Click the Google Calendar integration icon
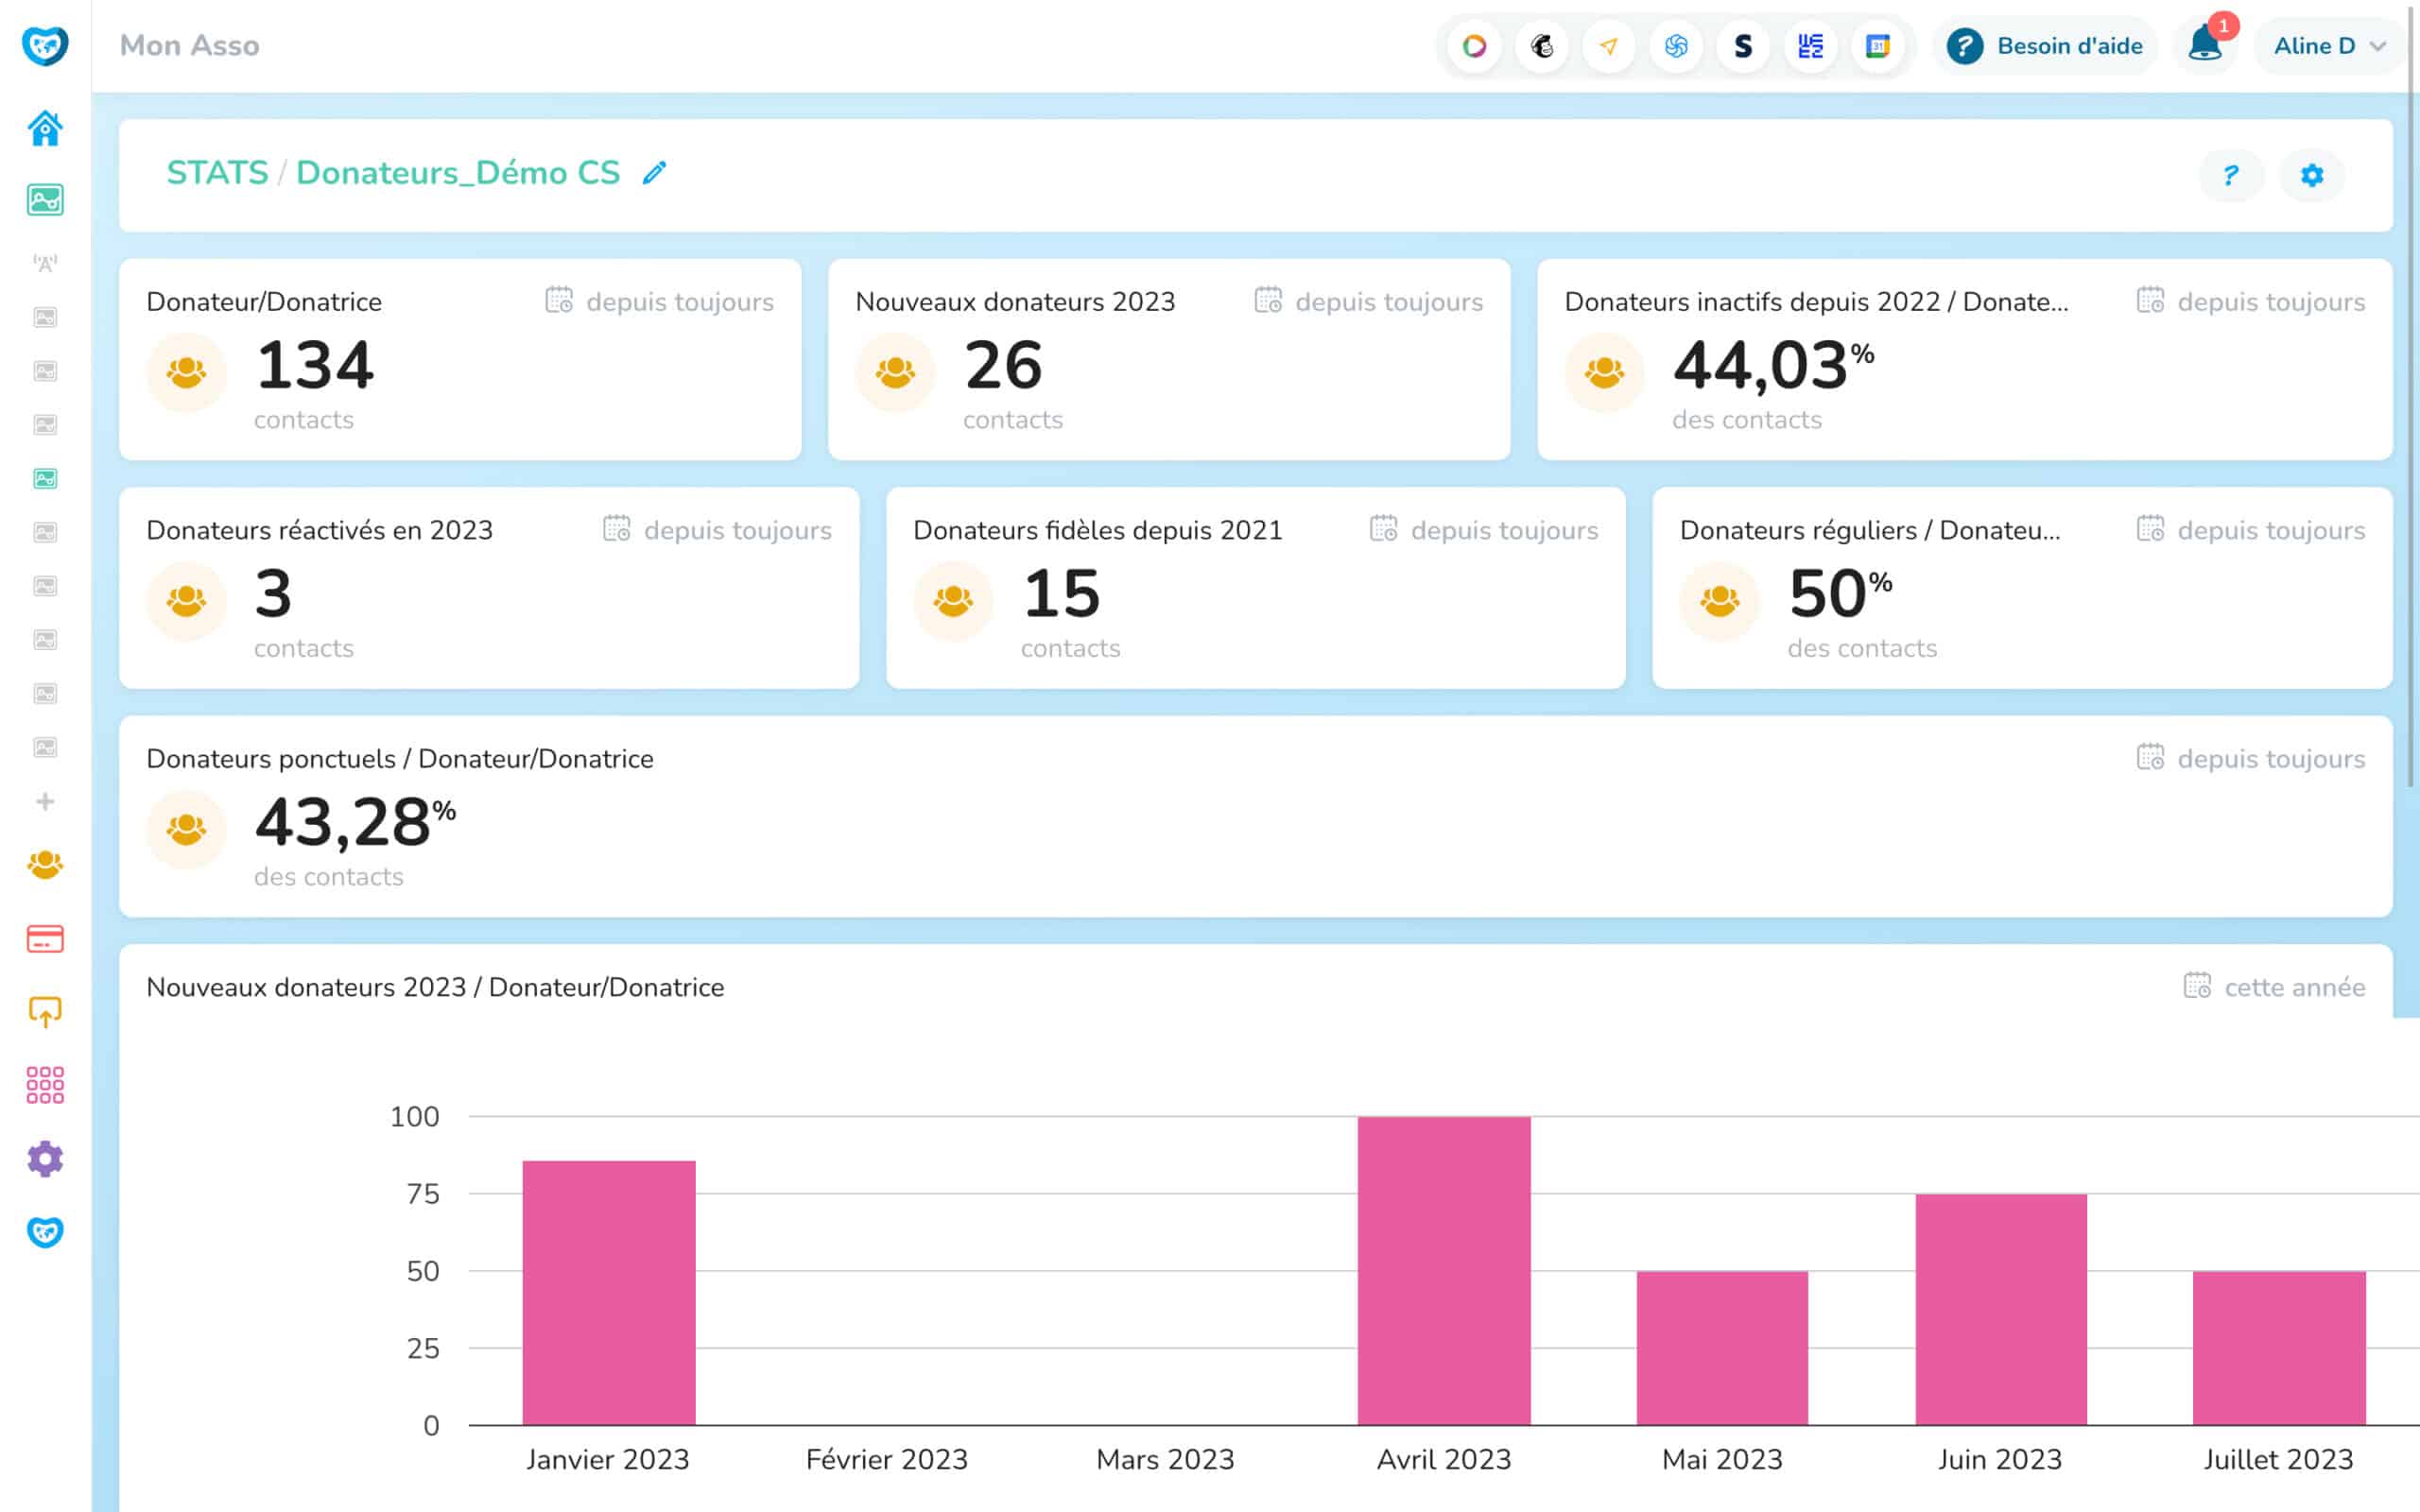 click(1877, 46)
